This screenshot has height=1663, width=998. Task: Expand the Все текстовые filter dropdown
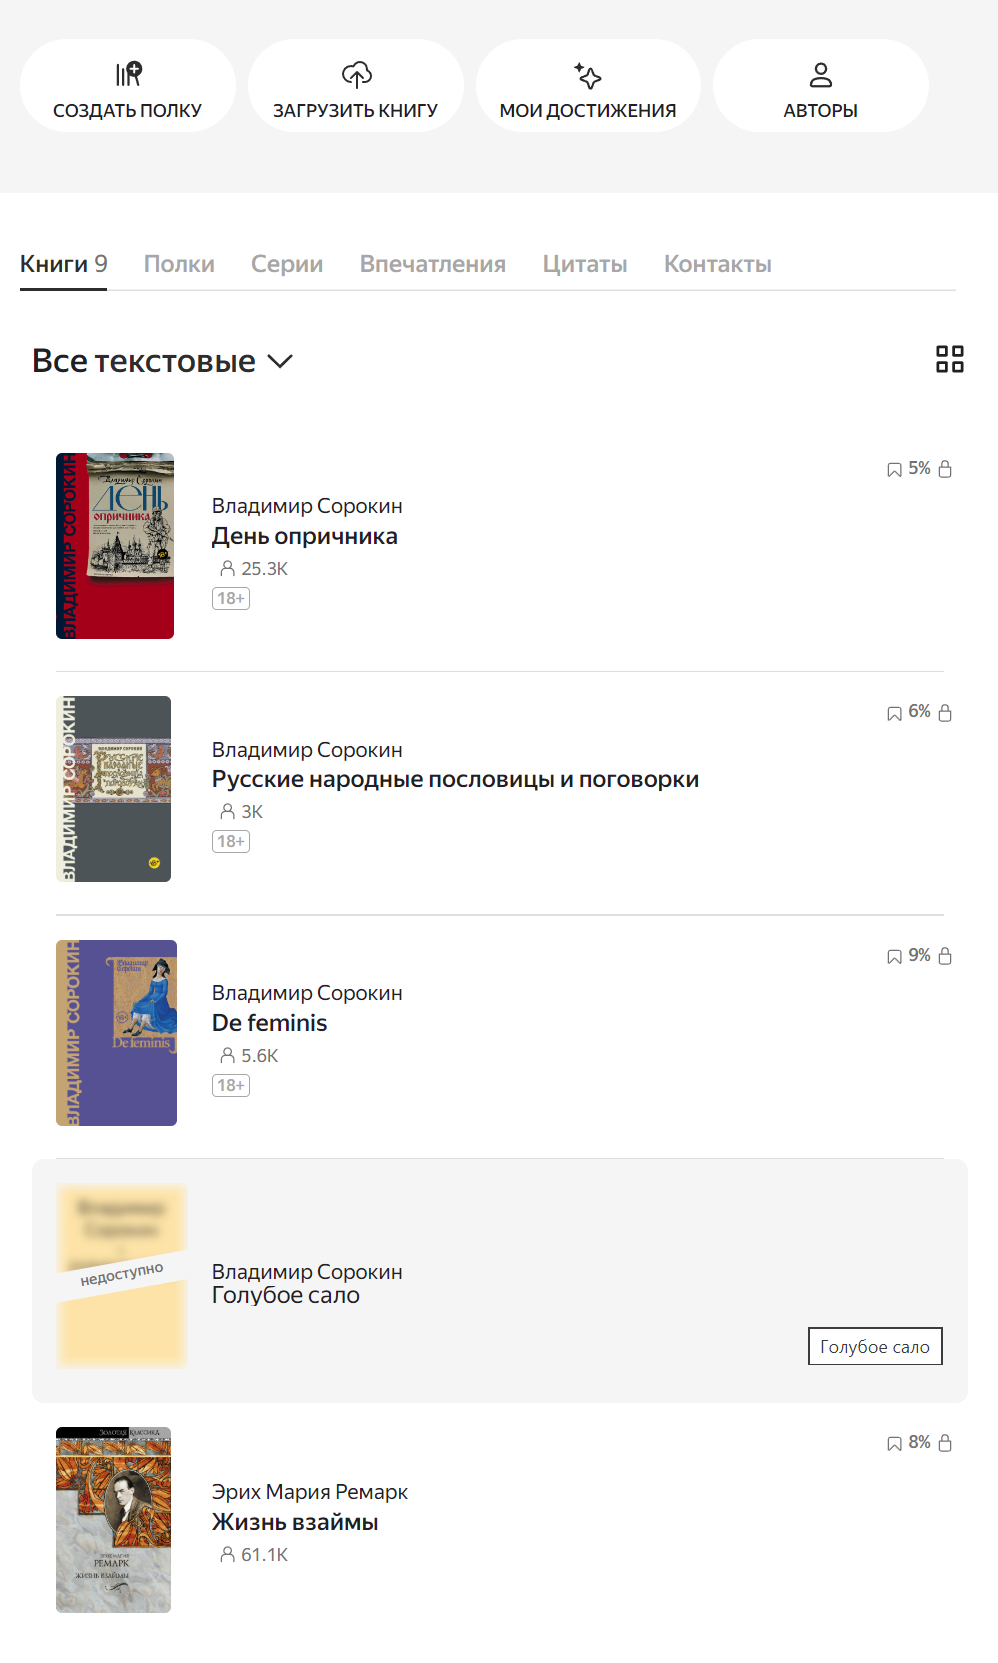point(162,361)
